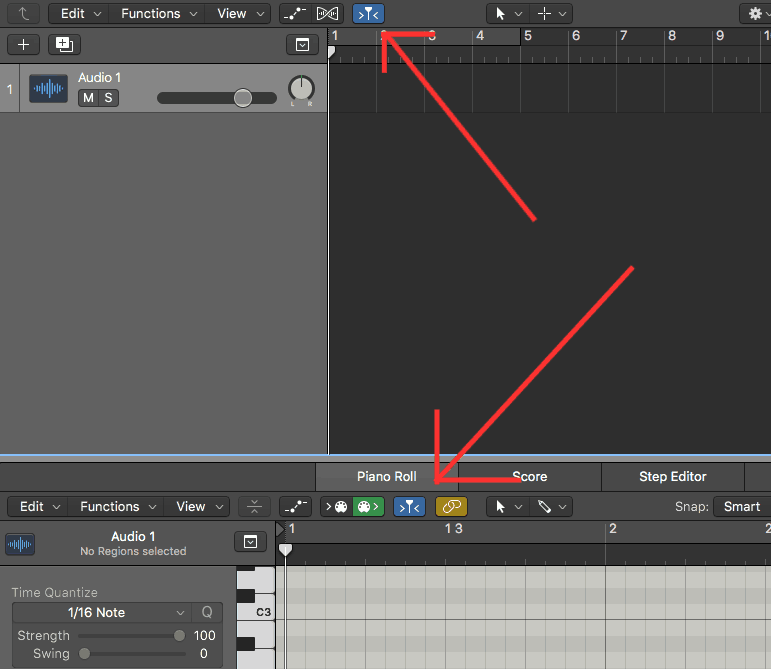Screen dimensions: 771x669
Task: Open the Functions menu in the Piano Roll
Action: (117, 507)
